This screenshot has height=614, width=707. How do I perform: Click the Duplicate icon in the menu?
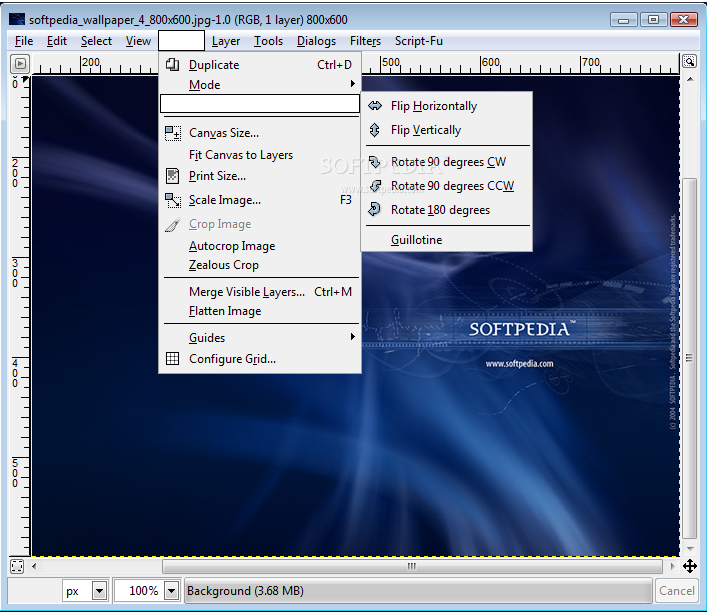[172, 64]
